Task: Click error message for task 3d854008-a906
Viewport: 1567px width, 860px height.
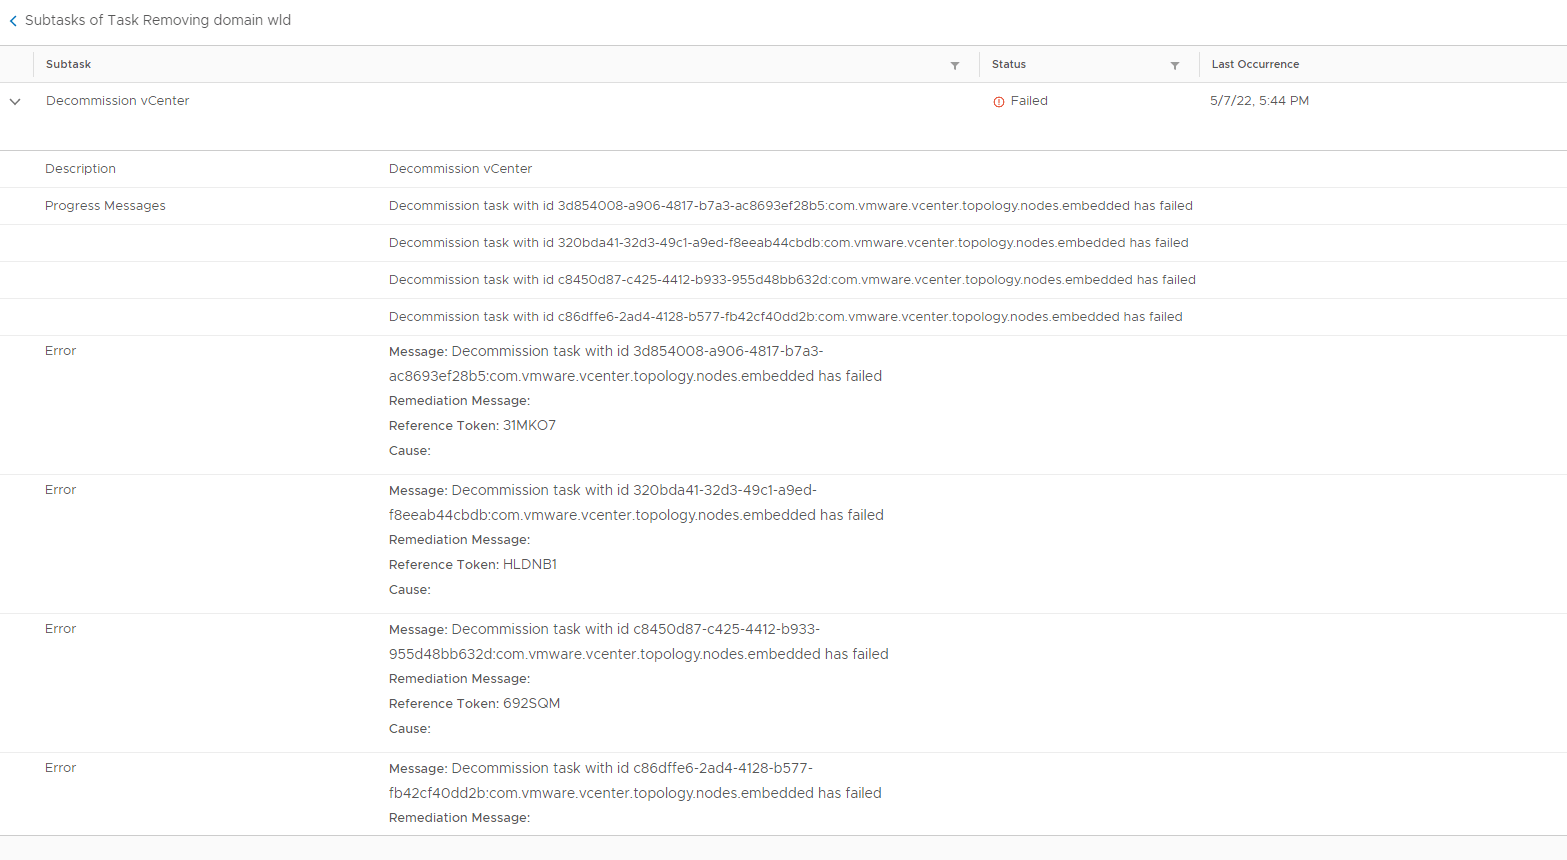Action: click(x=635, y=364)
